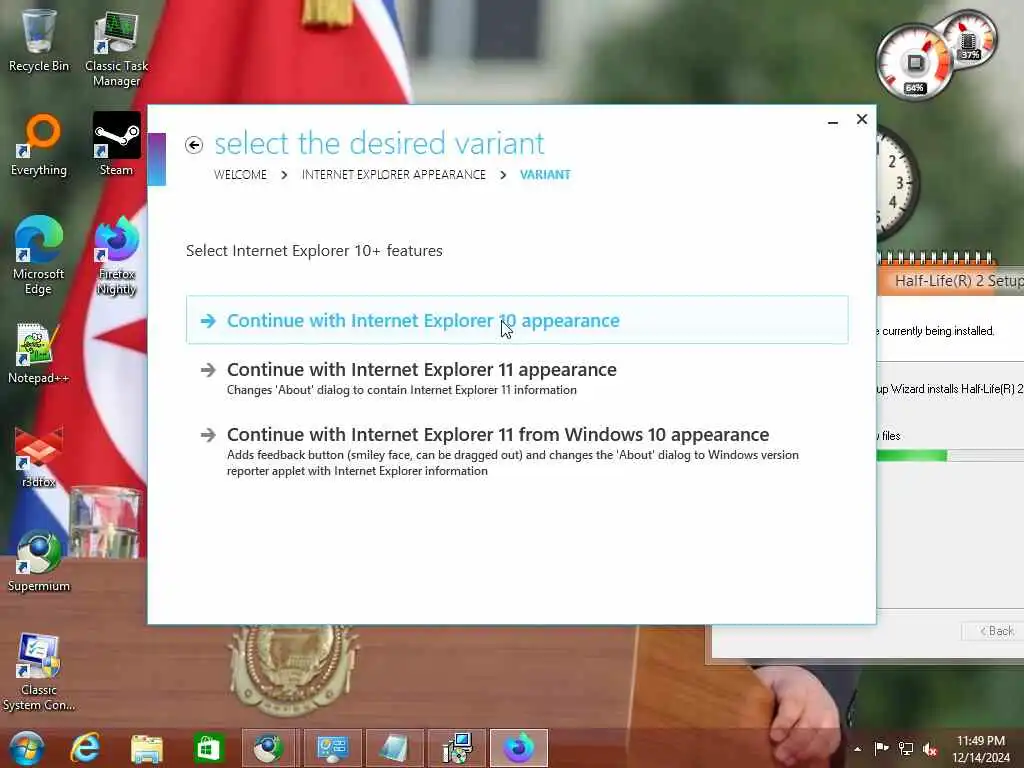Image resolution: width=1024 pixels, height=768 pixels.
Task: Switch to Firefox Nightly taskbar button
Action: click(519, 748)
